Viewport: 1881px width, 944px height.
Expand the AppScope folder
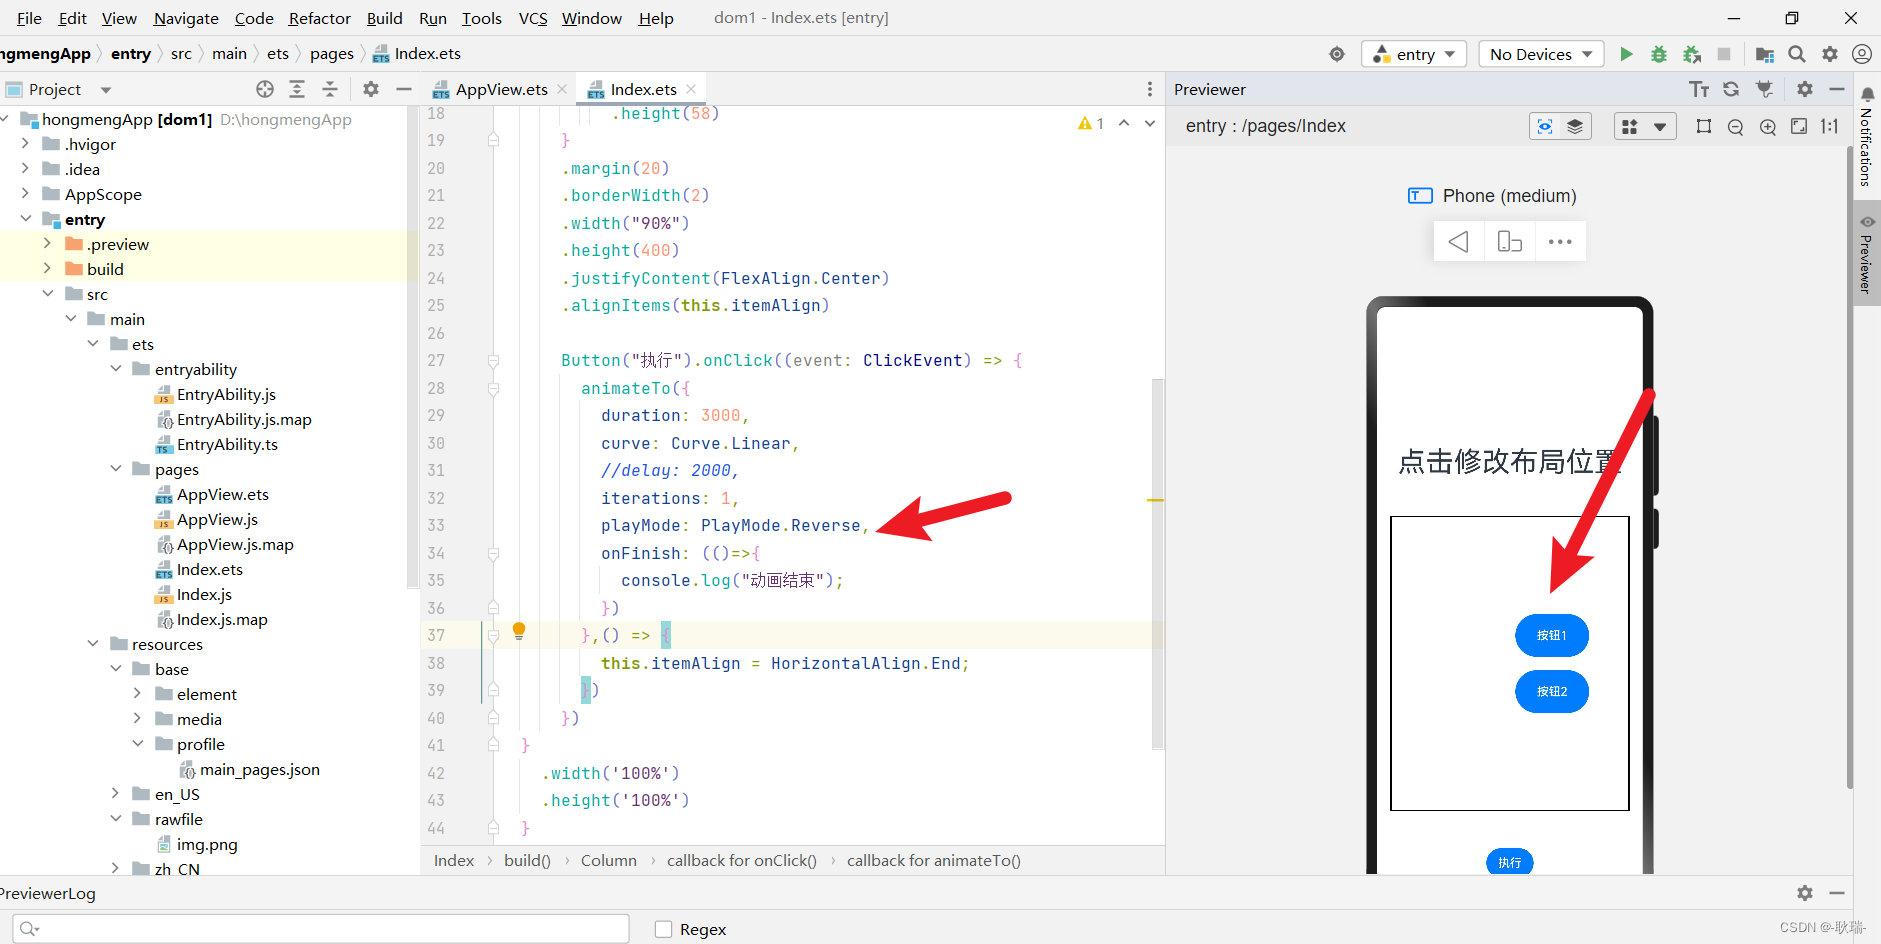click(x=25, y=194)
